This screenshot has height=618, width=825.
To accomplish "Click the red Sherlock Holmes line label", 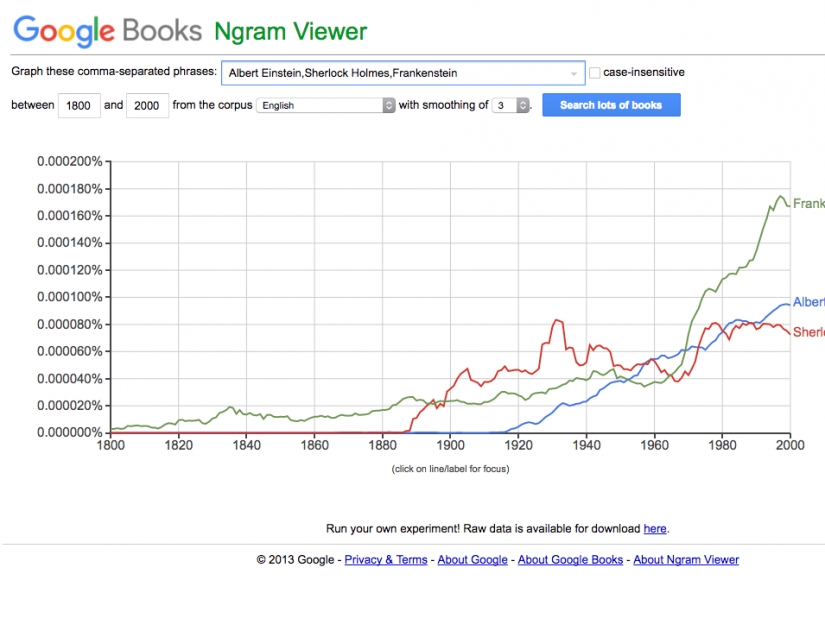I will 808,332.
